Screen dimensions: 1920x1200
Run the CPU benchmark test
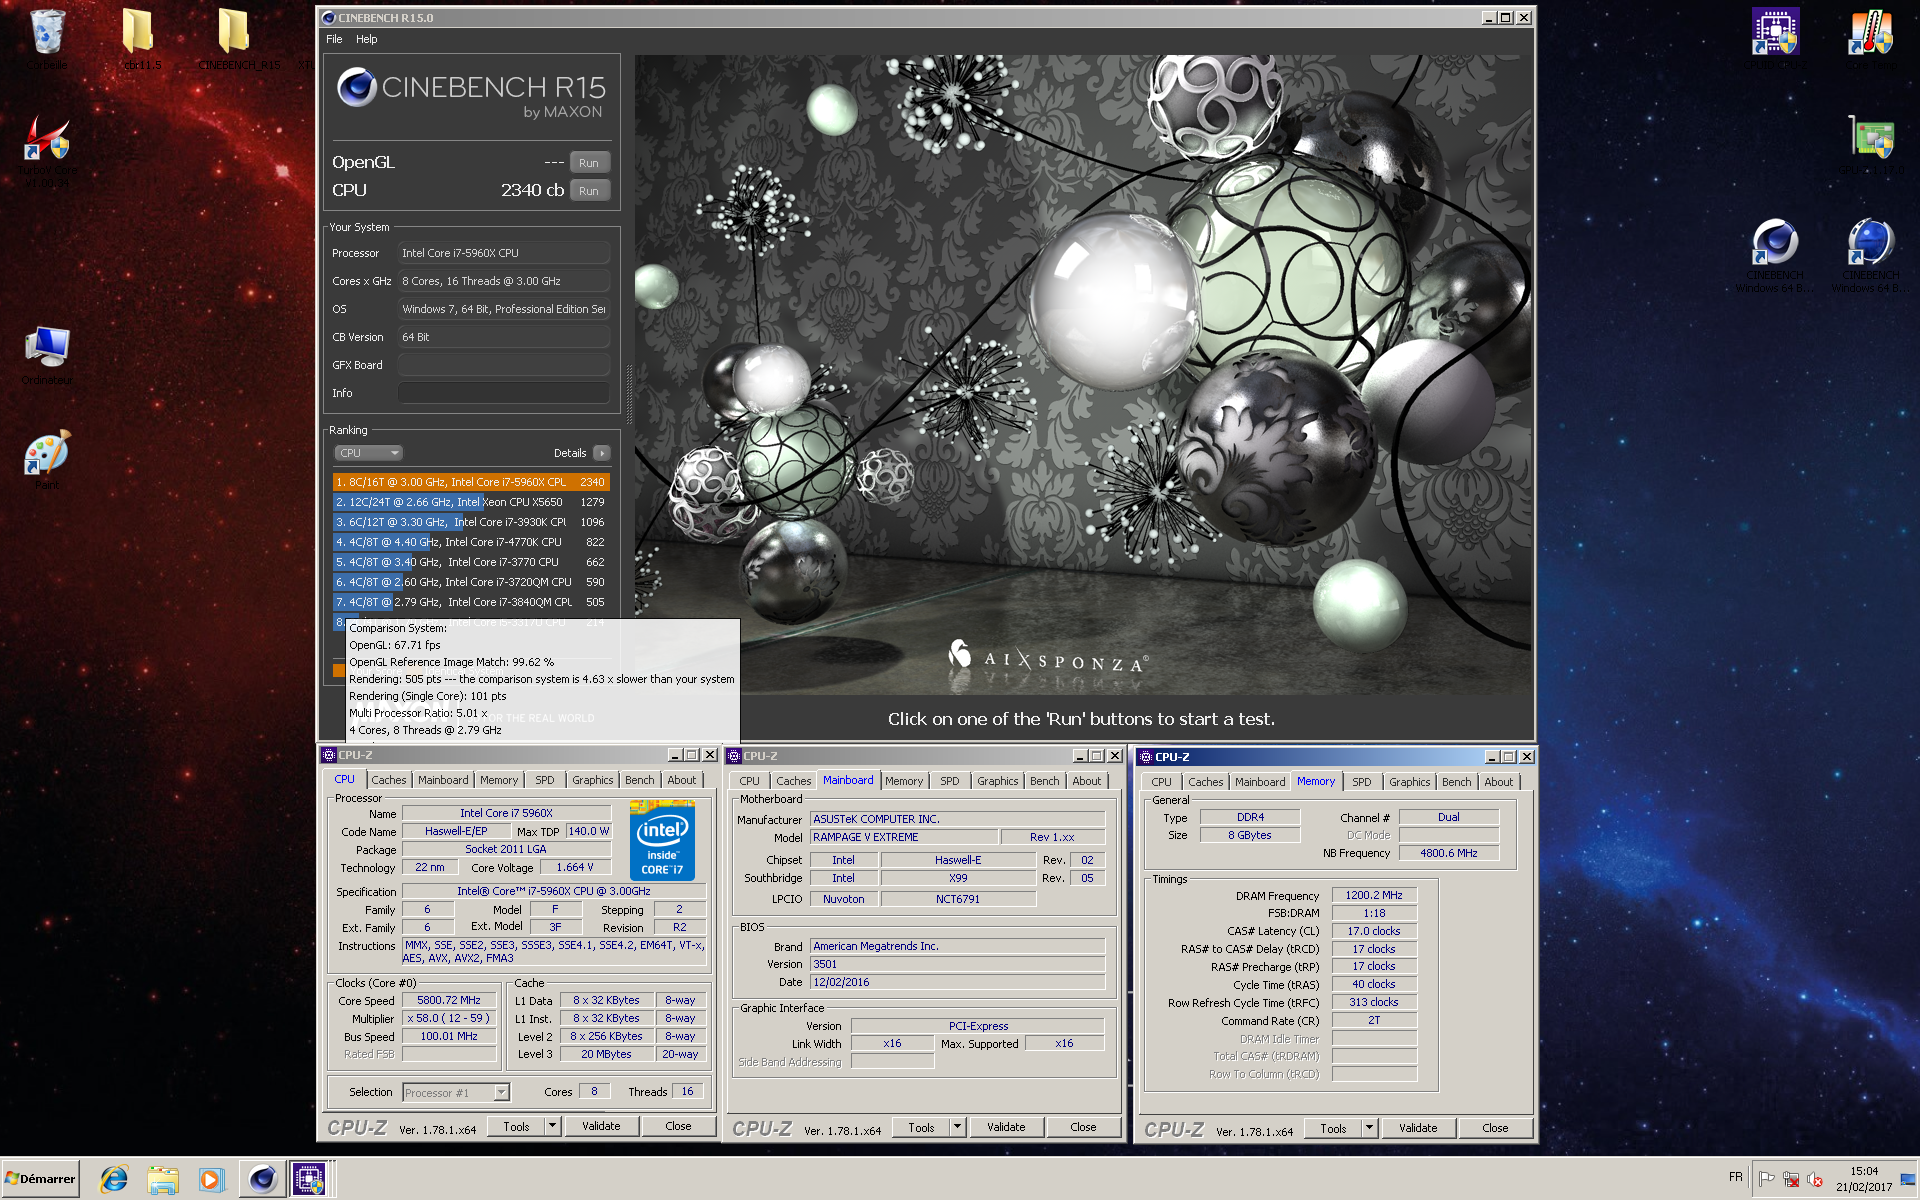589,190
